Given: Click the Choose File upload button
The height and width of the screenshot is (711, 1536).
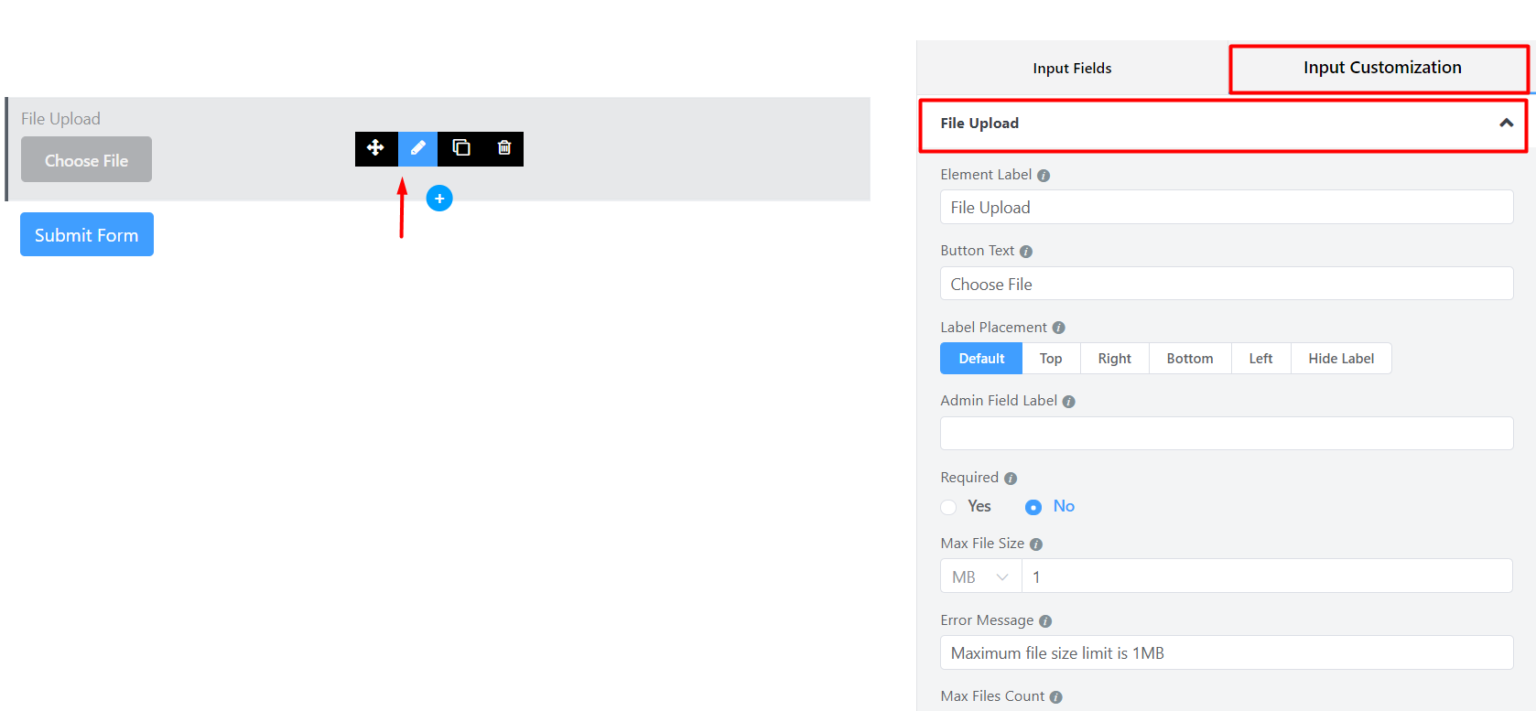Looking at the screenshot, I should point(86,159).
